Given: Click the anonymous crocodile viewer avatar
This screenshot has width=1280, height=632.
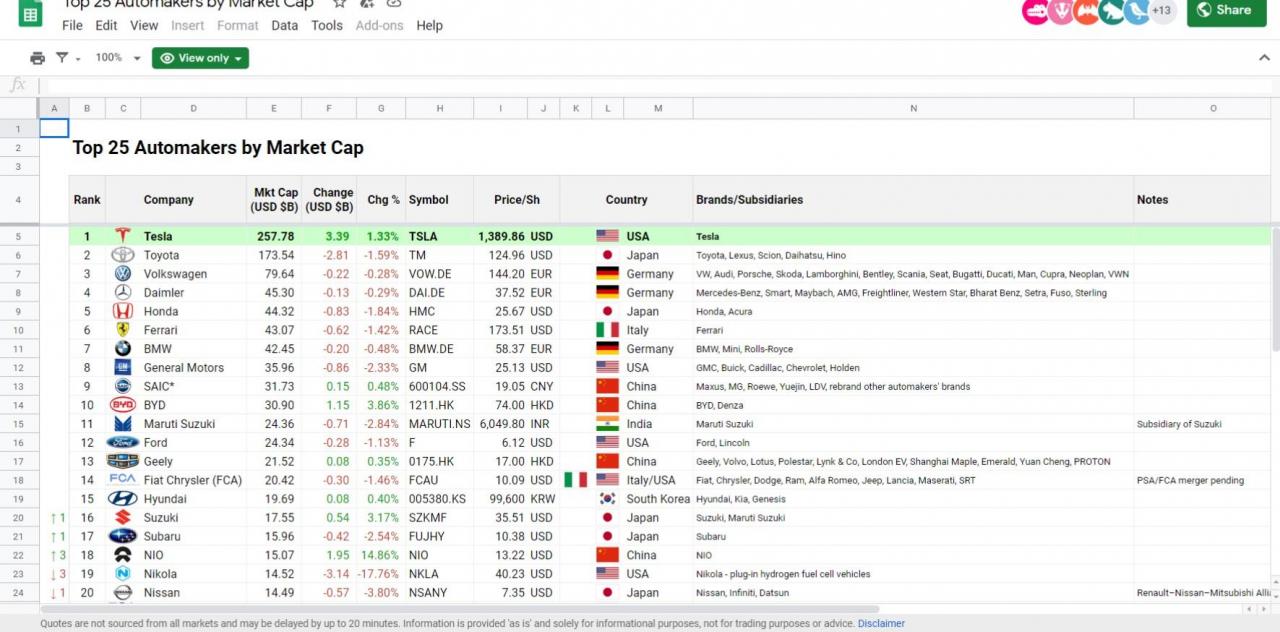Looking at the screenshot, I should click(1035, 11).
